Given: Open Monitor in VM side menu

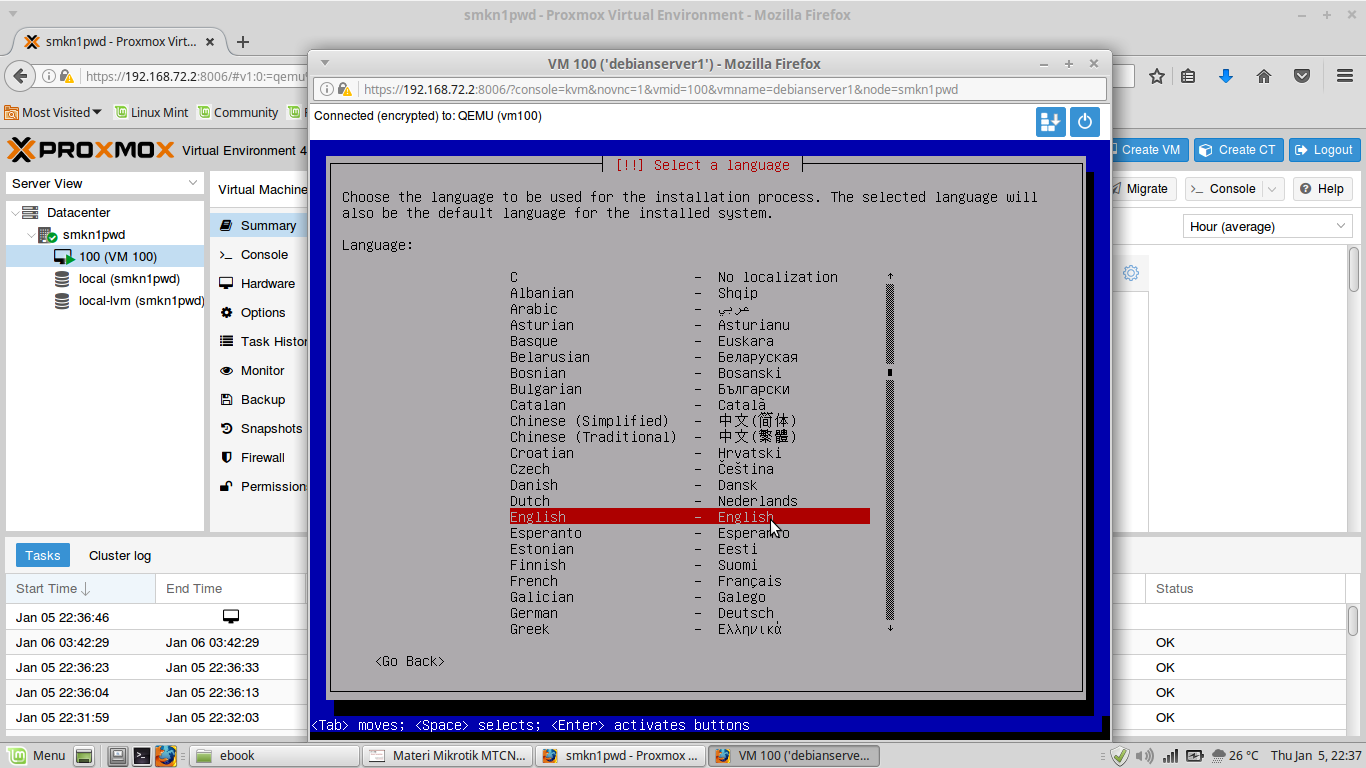Looking at the screenshot, I should point(260,371).
